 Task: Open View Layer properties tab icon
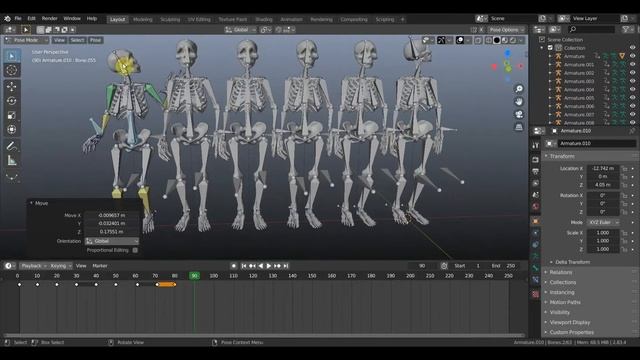coord(536,183)
